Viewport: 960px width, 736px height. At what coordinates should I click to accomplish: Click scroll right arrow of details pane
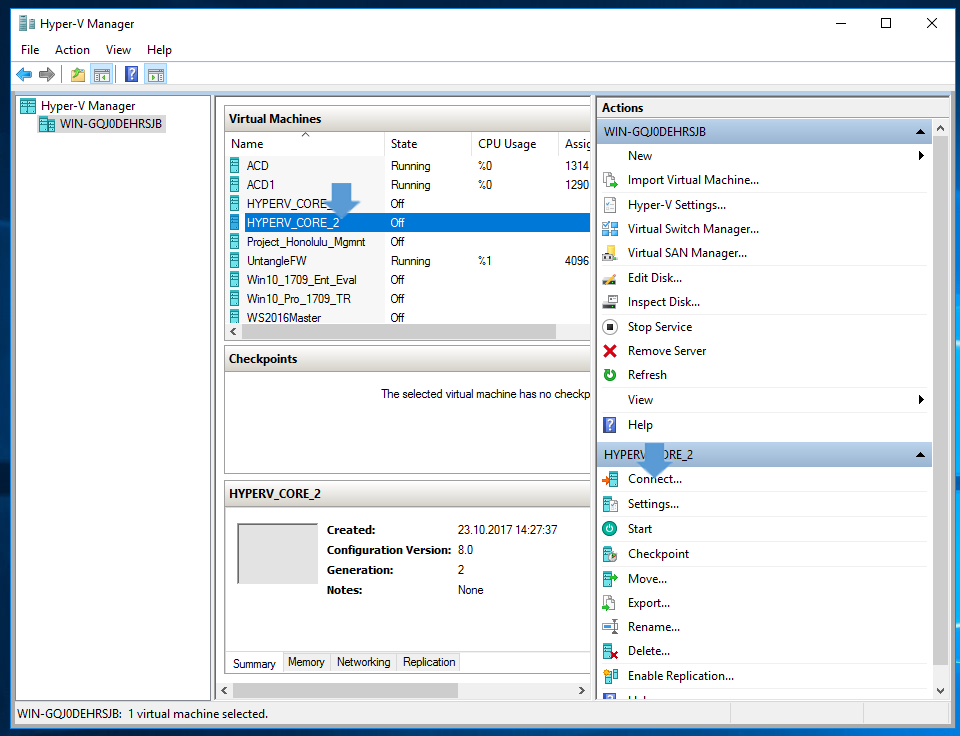tap(581, 691)
